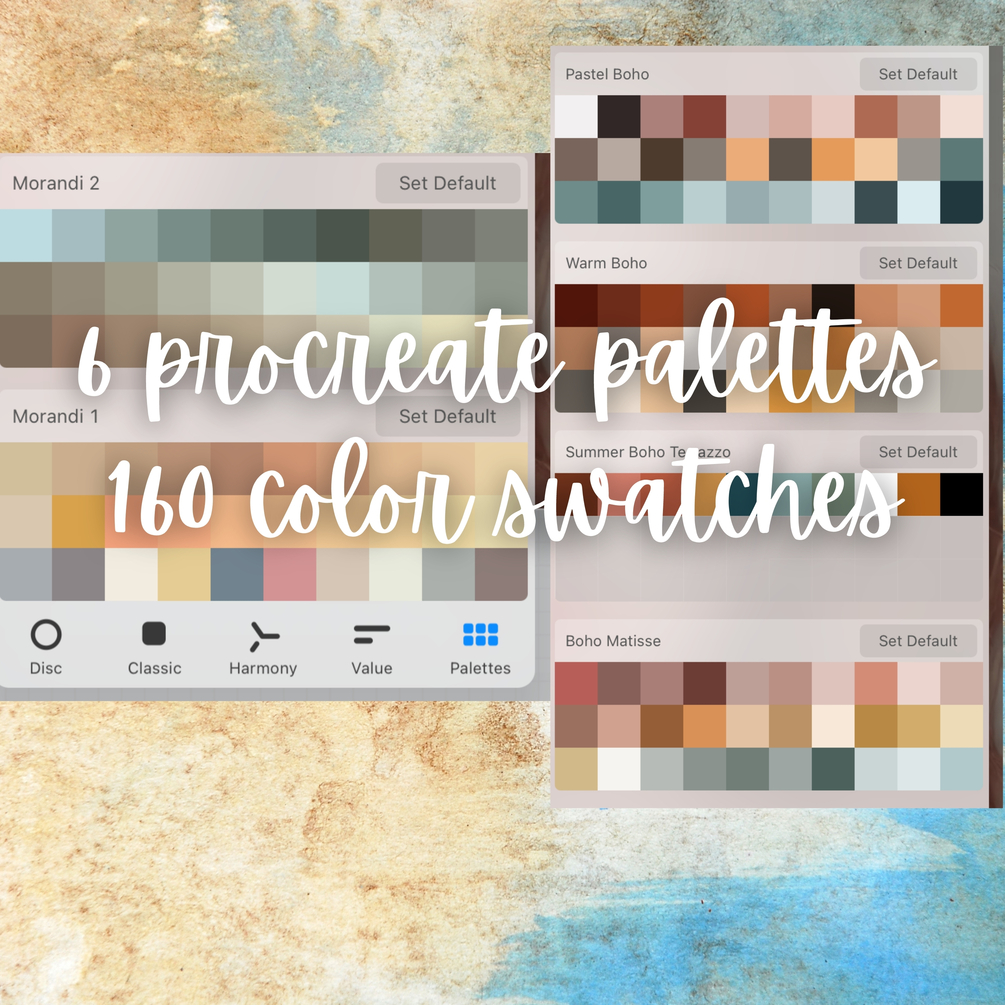Set Morandi 2 palette as default
The width and height of the screenshot is (1005, 1005).
click(x=447, y=183)
